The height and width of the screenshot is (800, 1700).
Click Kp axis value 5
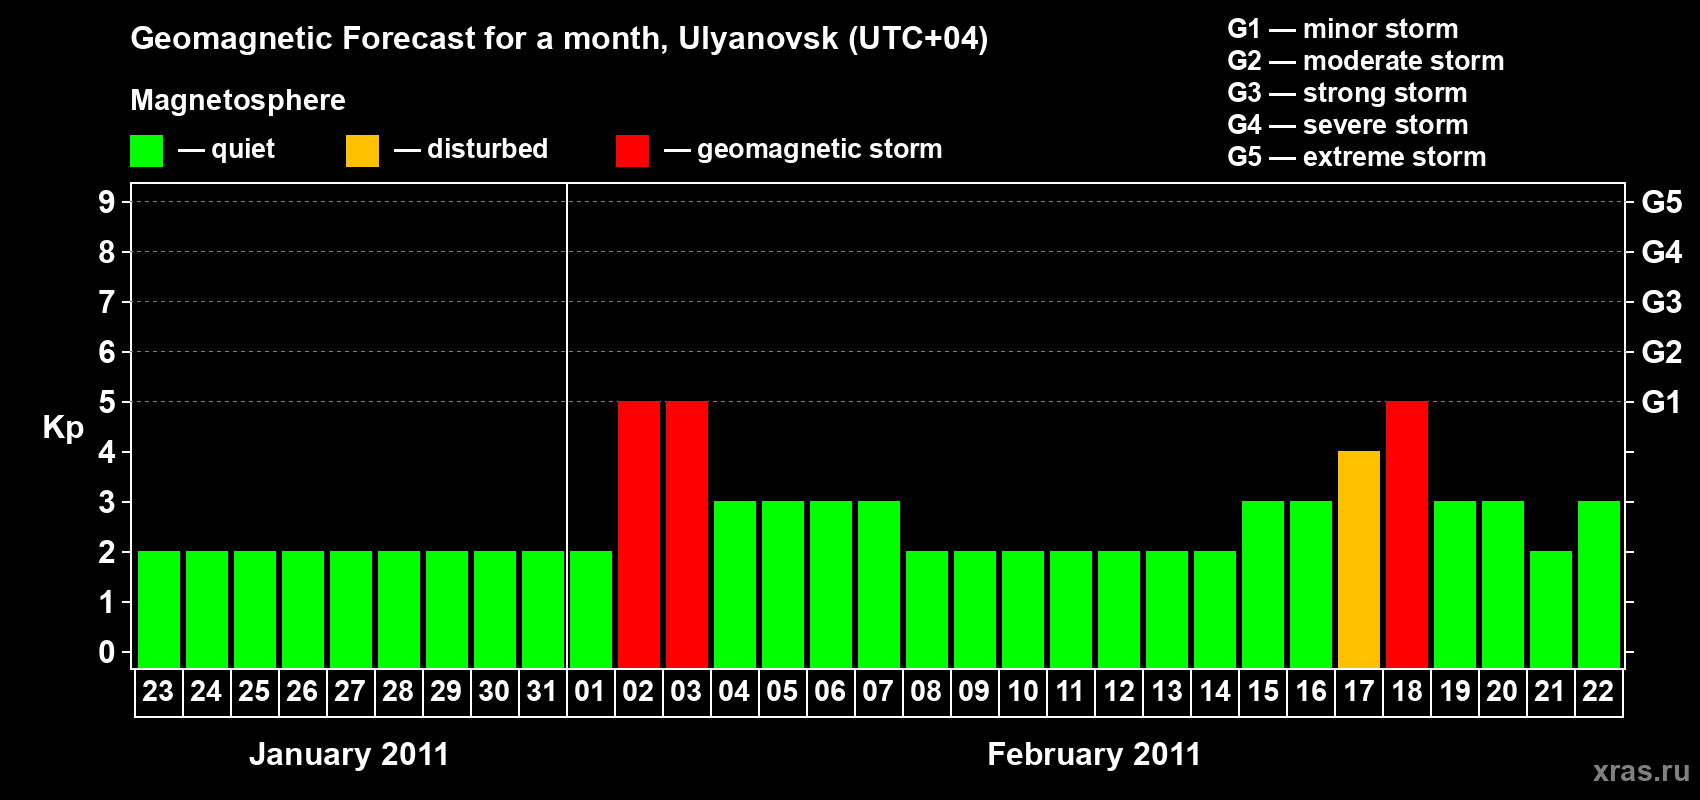tap(107, 402)
